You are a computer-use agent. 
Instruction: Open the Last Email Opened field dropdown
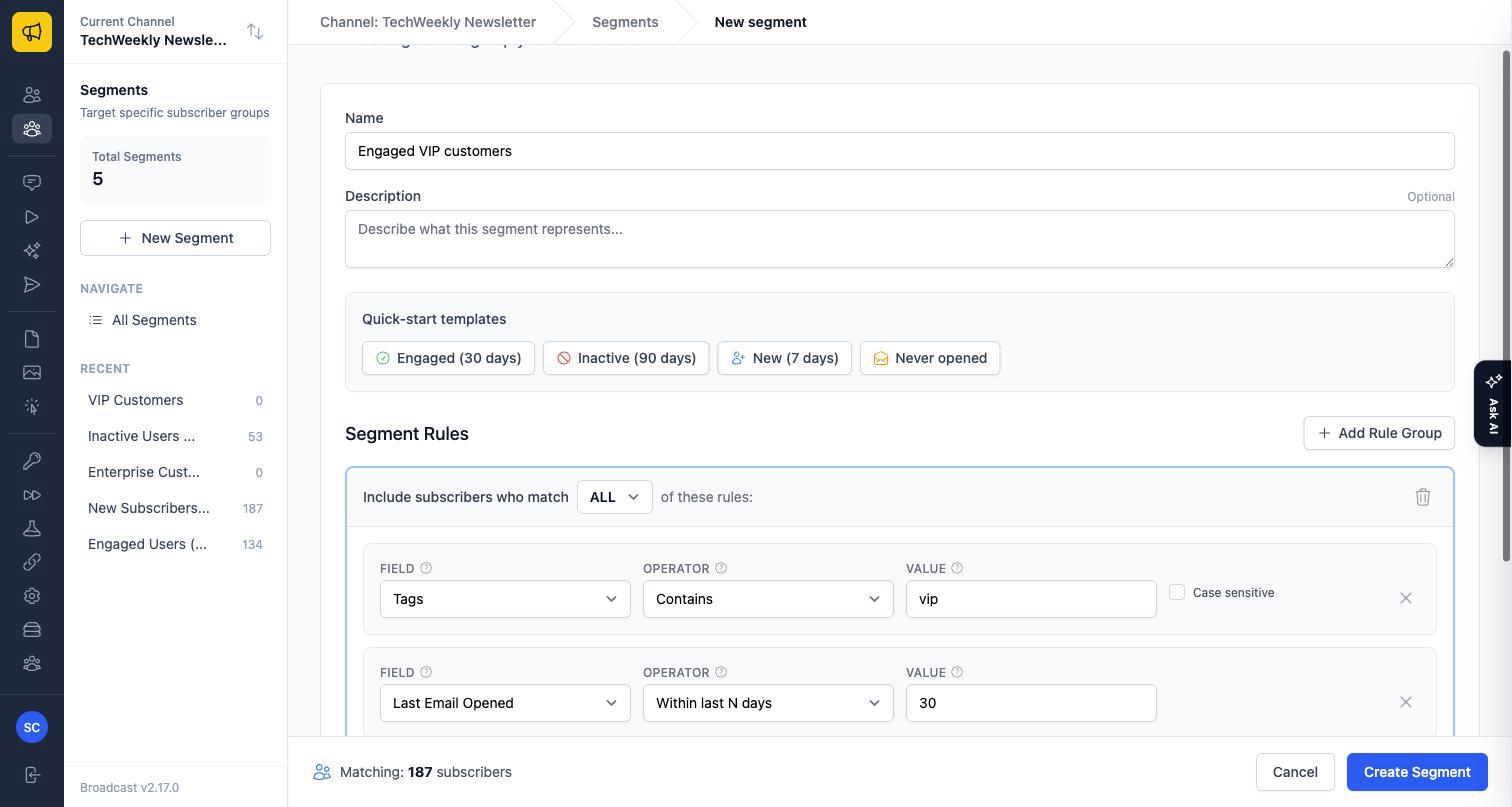(505, 703)
